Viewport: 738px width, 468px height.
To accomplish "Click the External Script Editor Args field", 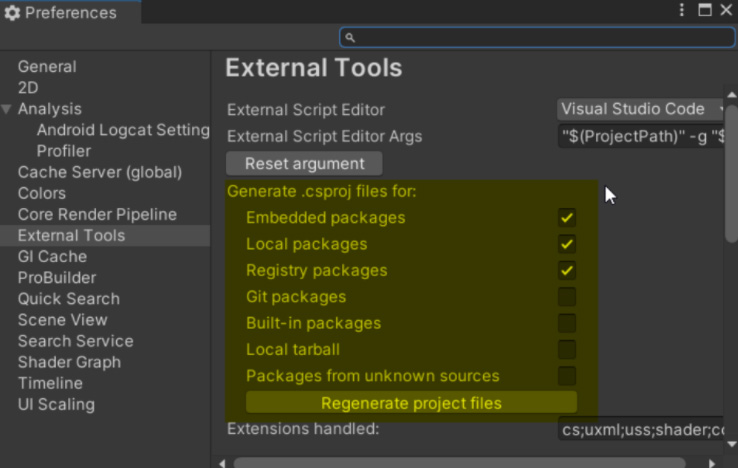I will 640,136.
